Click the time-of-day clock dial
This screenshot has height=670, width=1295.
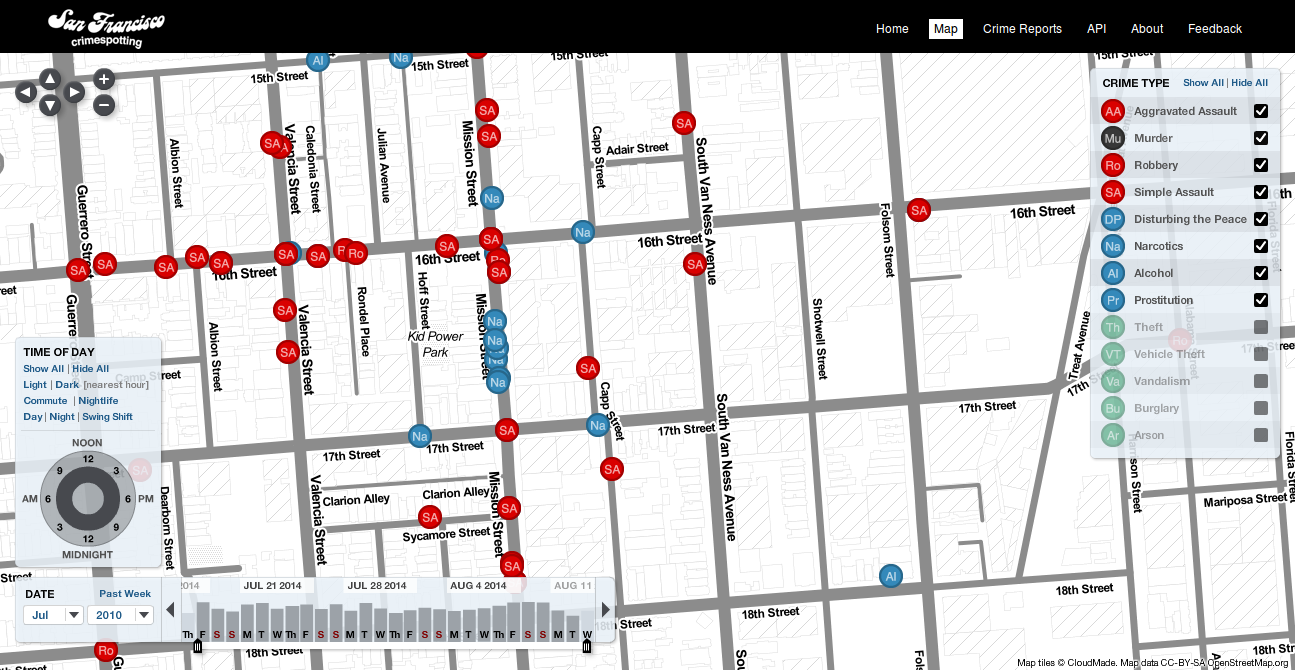[x=88, y=498]
